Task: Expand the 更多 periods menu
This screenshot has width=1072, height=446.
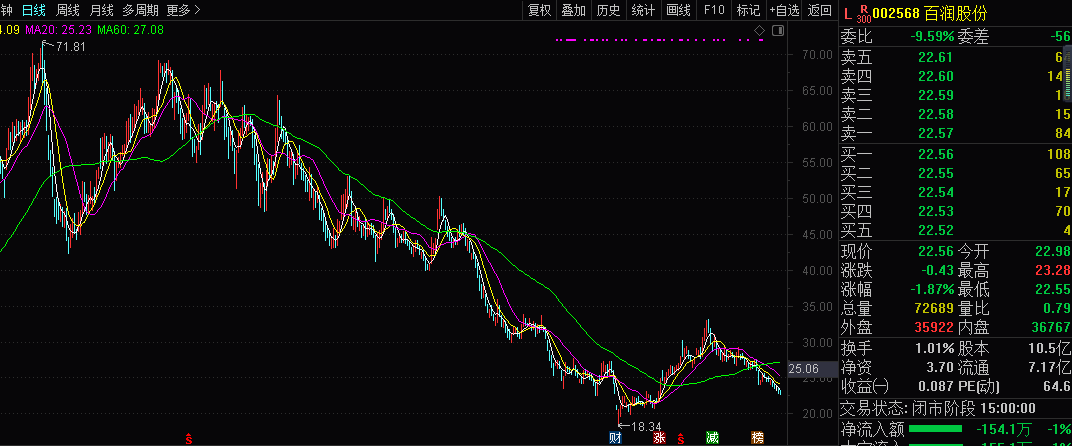Action: click(x=183, y=10)
